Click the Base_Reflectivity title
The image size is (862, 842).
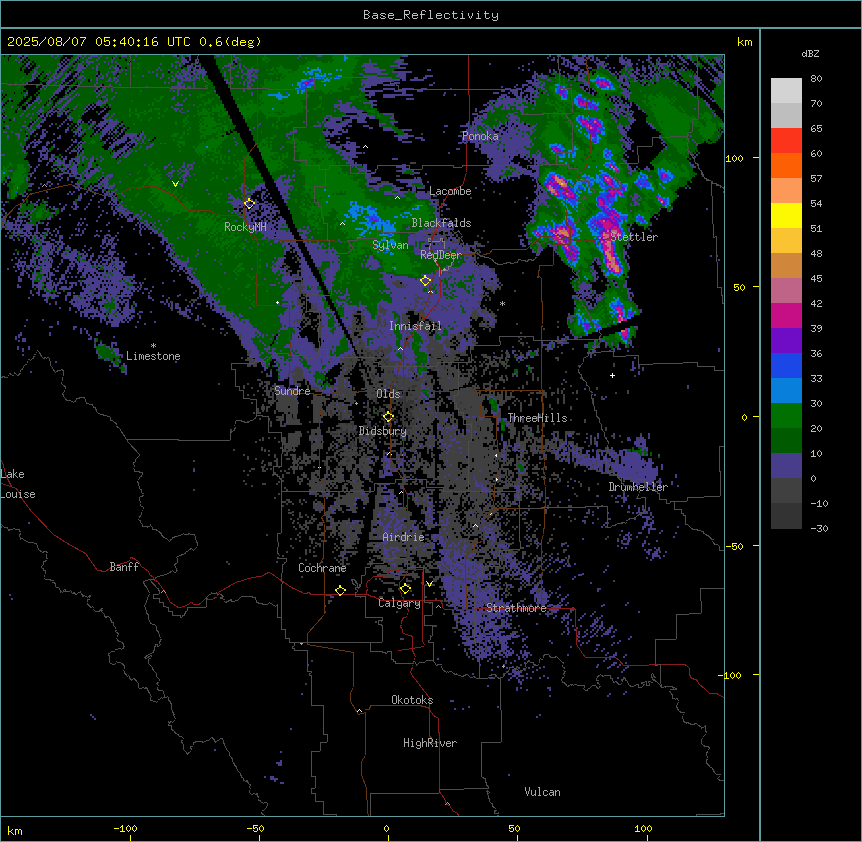pyautogui.click(x=431, y=15)
